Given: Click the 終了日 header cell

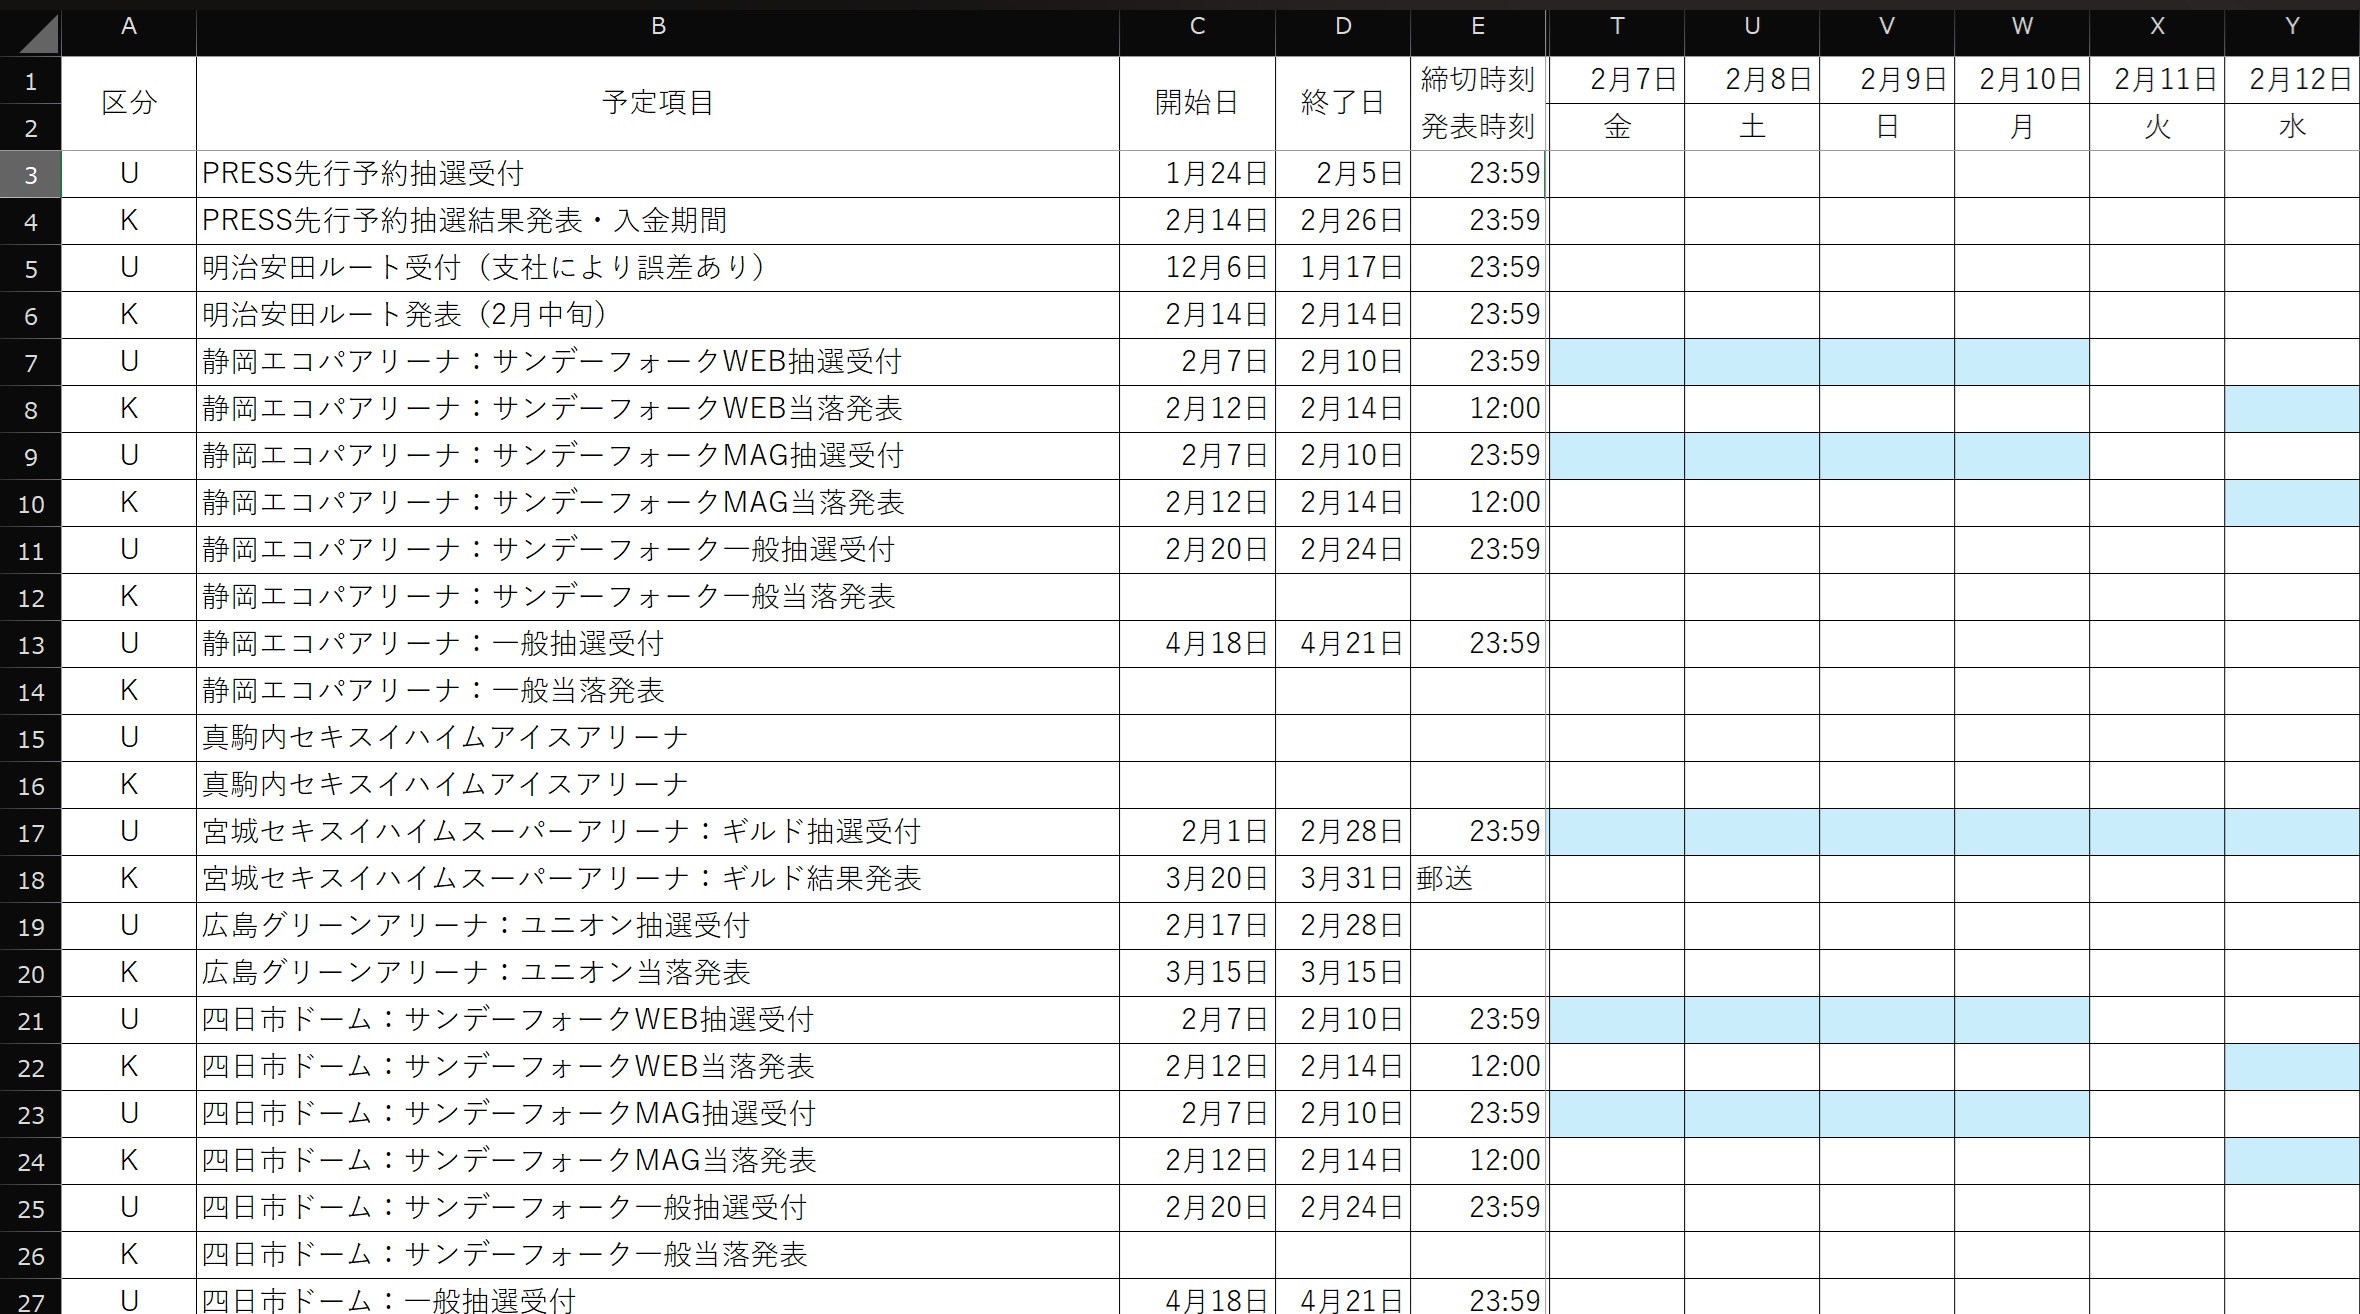Looking at the screenshot, I should tap(1343, 103).
